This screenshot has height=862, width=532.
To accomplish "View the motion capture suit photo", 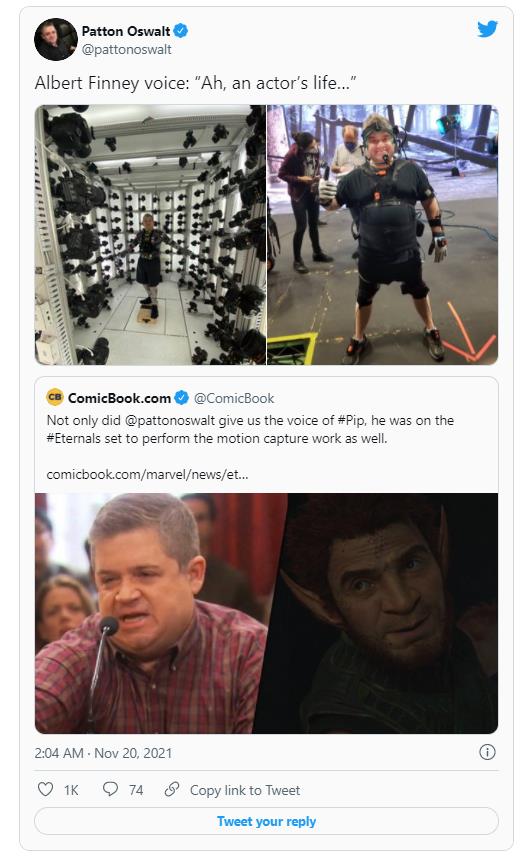I will [383, 235].
